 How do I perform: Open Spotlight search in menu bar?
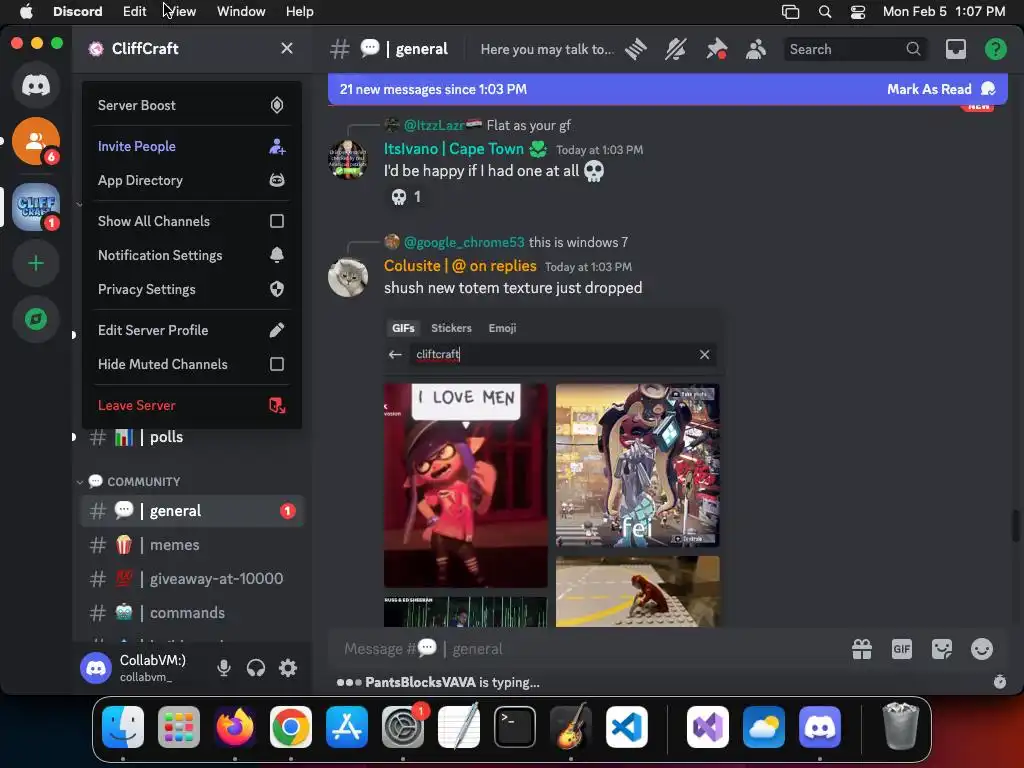click(825, 12)
